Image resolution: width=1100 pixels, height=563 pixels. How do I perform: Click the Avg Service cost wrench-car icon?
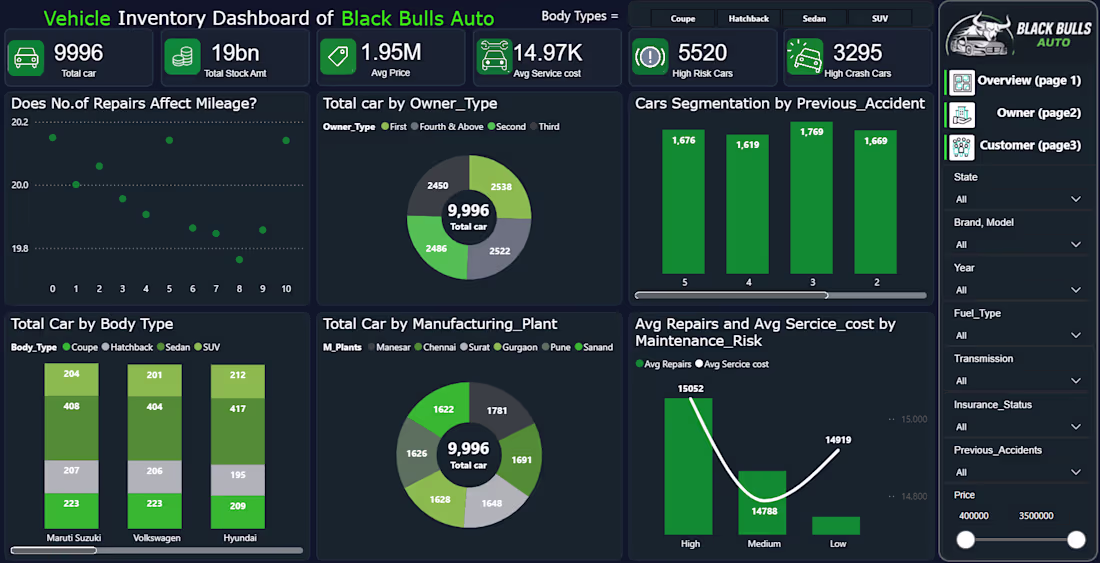(x=494, y=57)
